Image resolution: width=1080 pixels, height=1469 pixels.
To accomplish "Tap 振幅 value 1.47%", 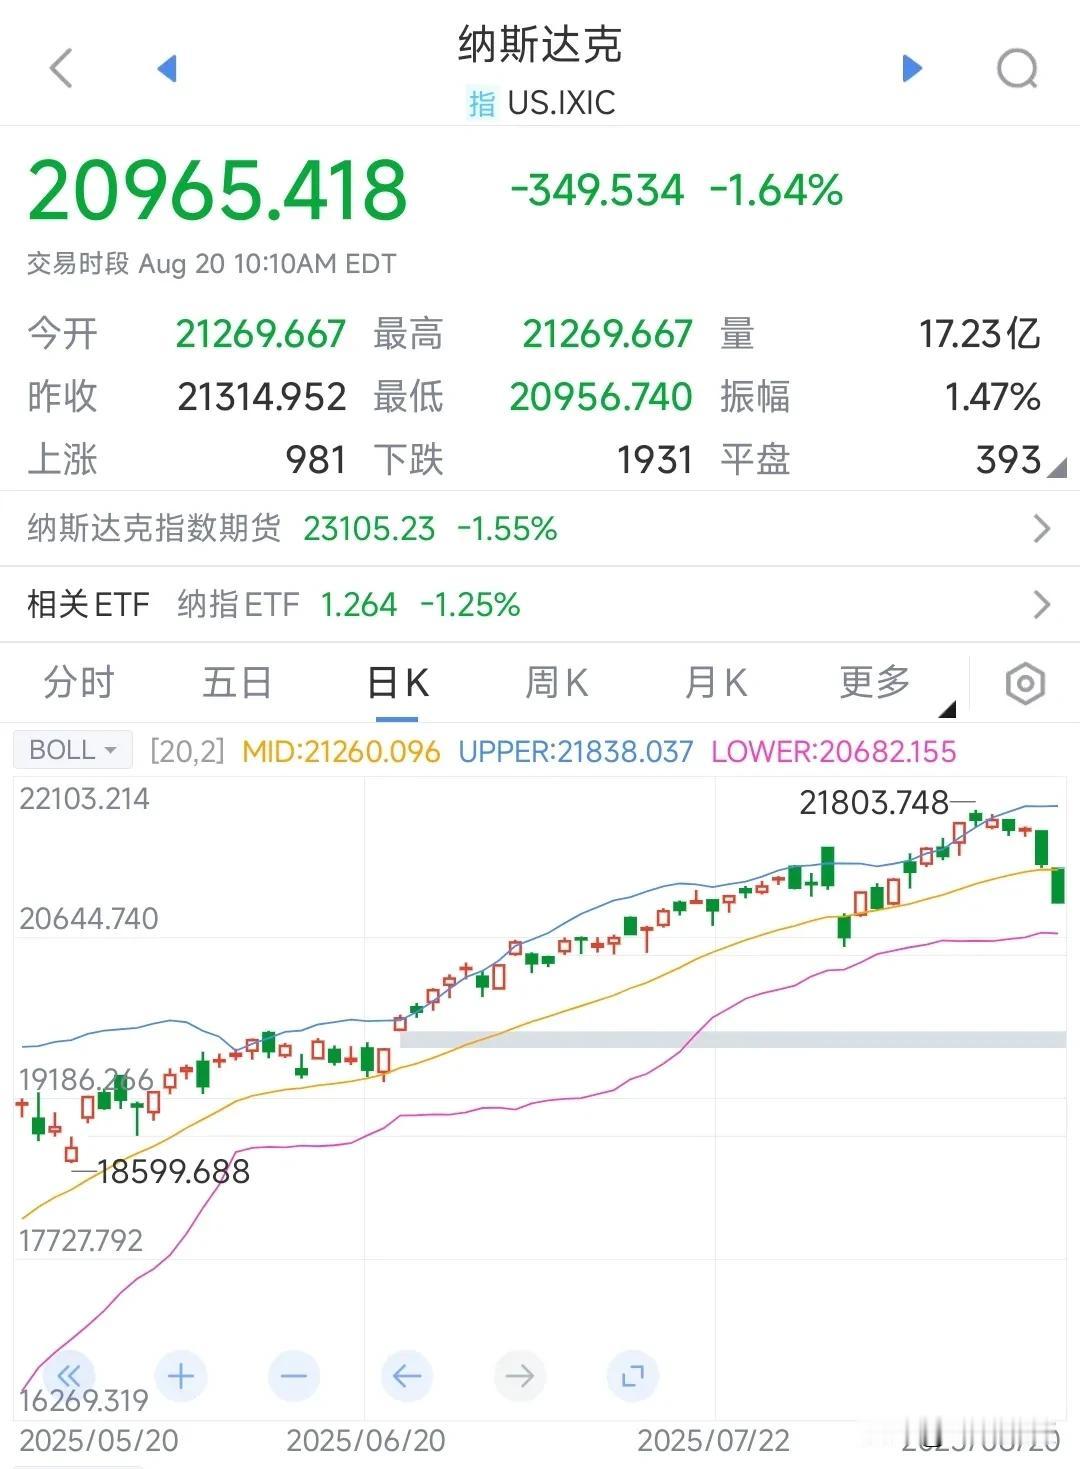I will click(993, 397).
